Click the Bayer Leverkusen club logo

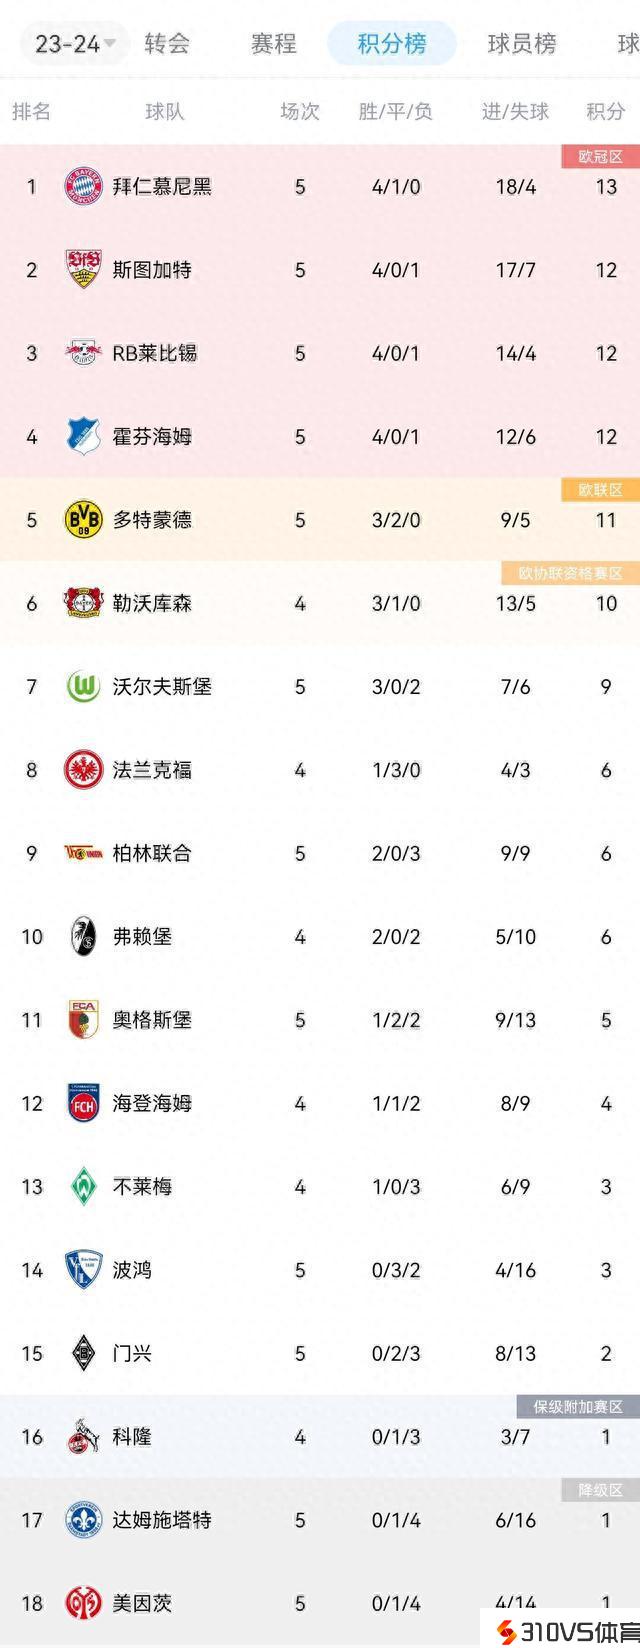pyautogui.click(x=83, y=603)
